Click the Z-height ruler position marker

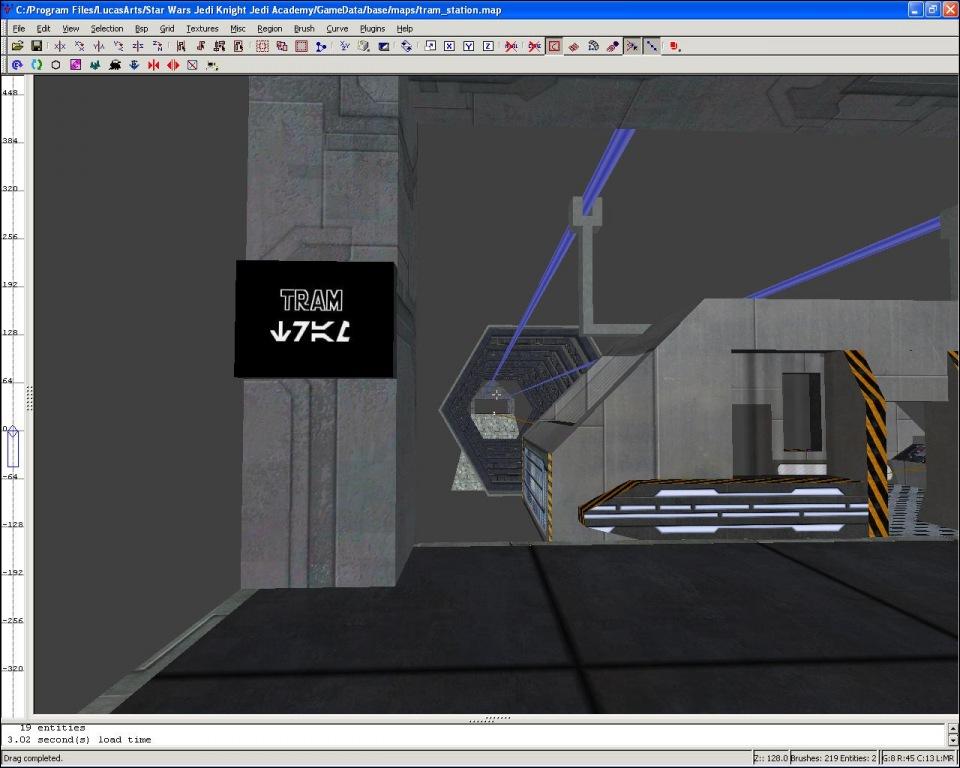[13, 447]
